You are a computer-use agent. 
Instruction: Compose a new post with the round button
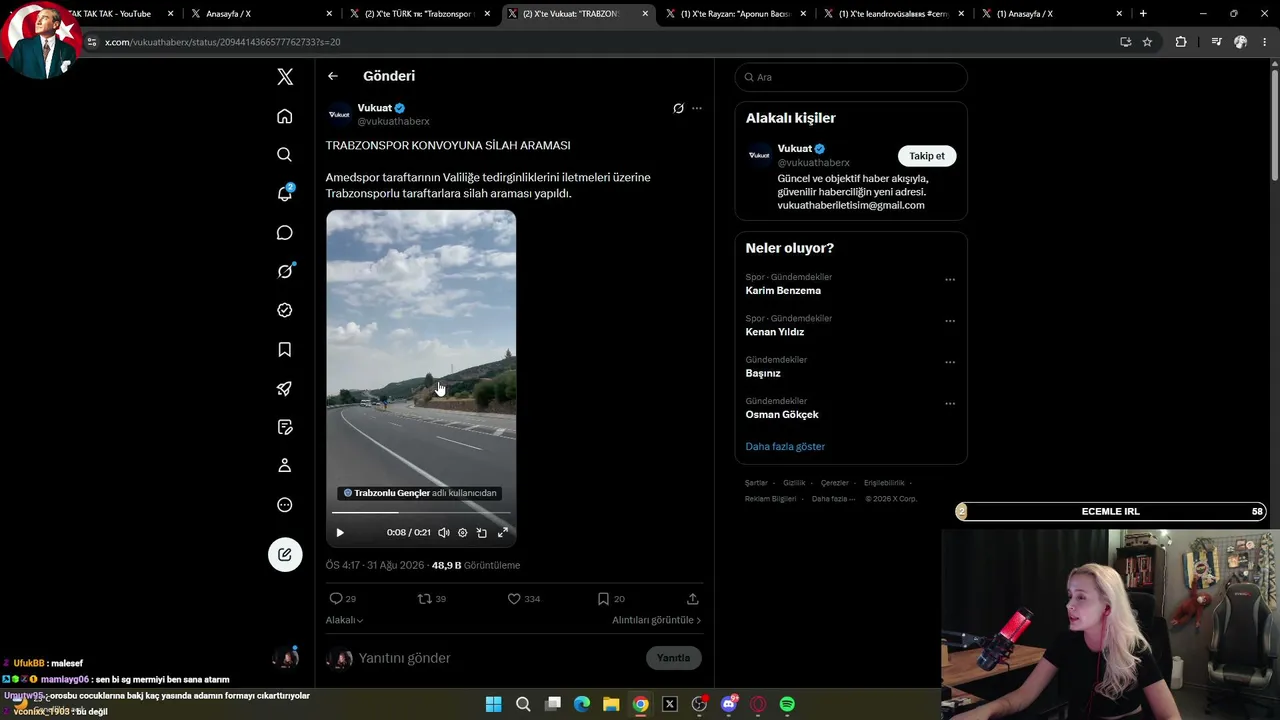point(285,554)
